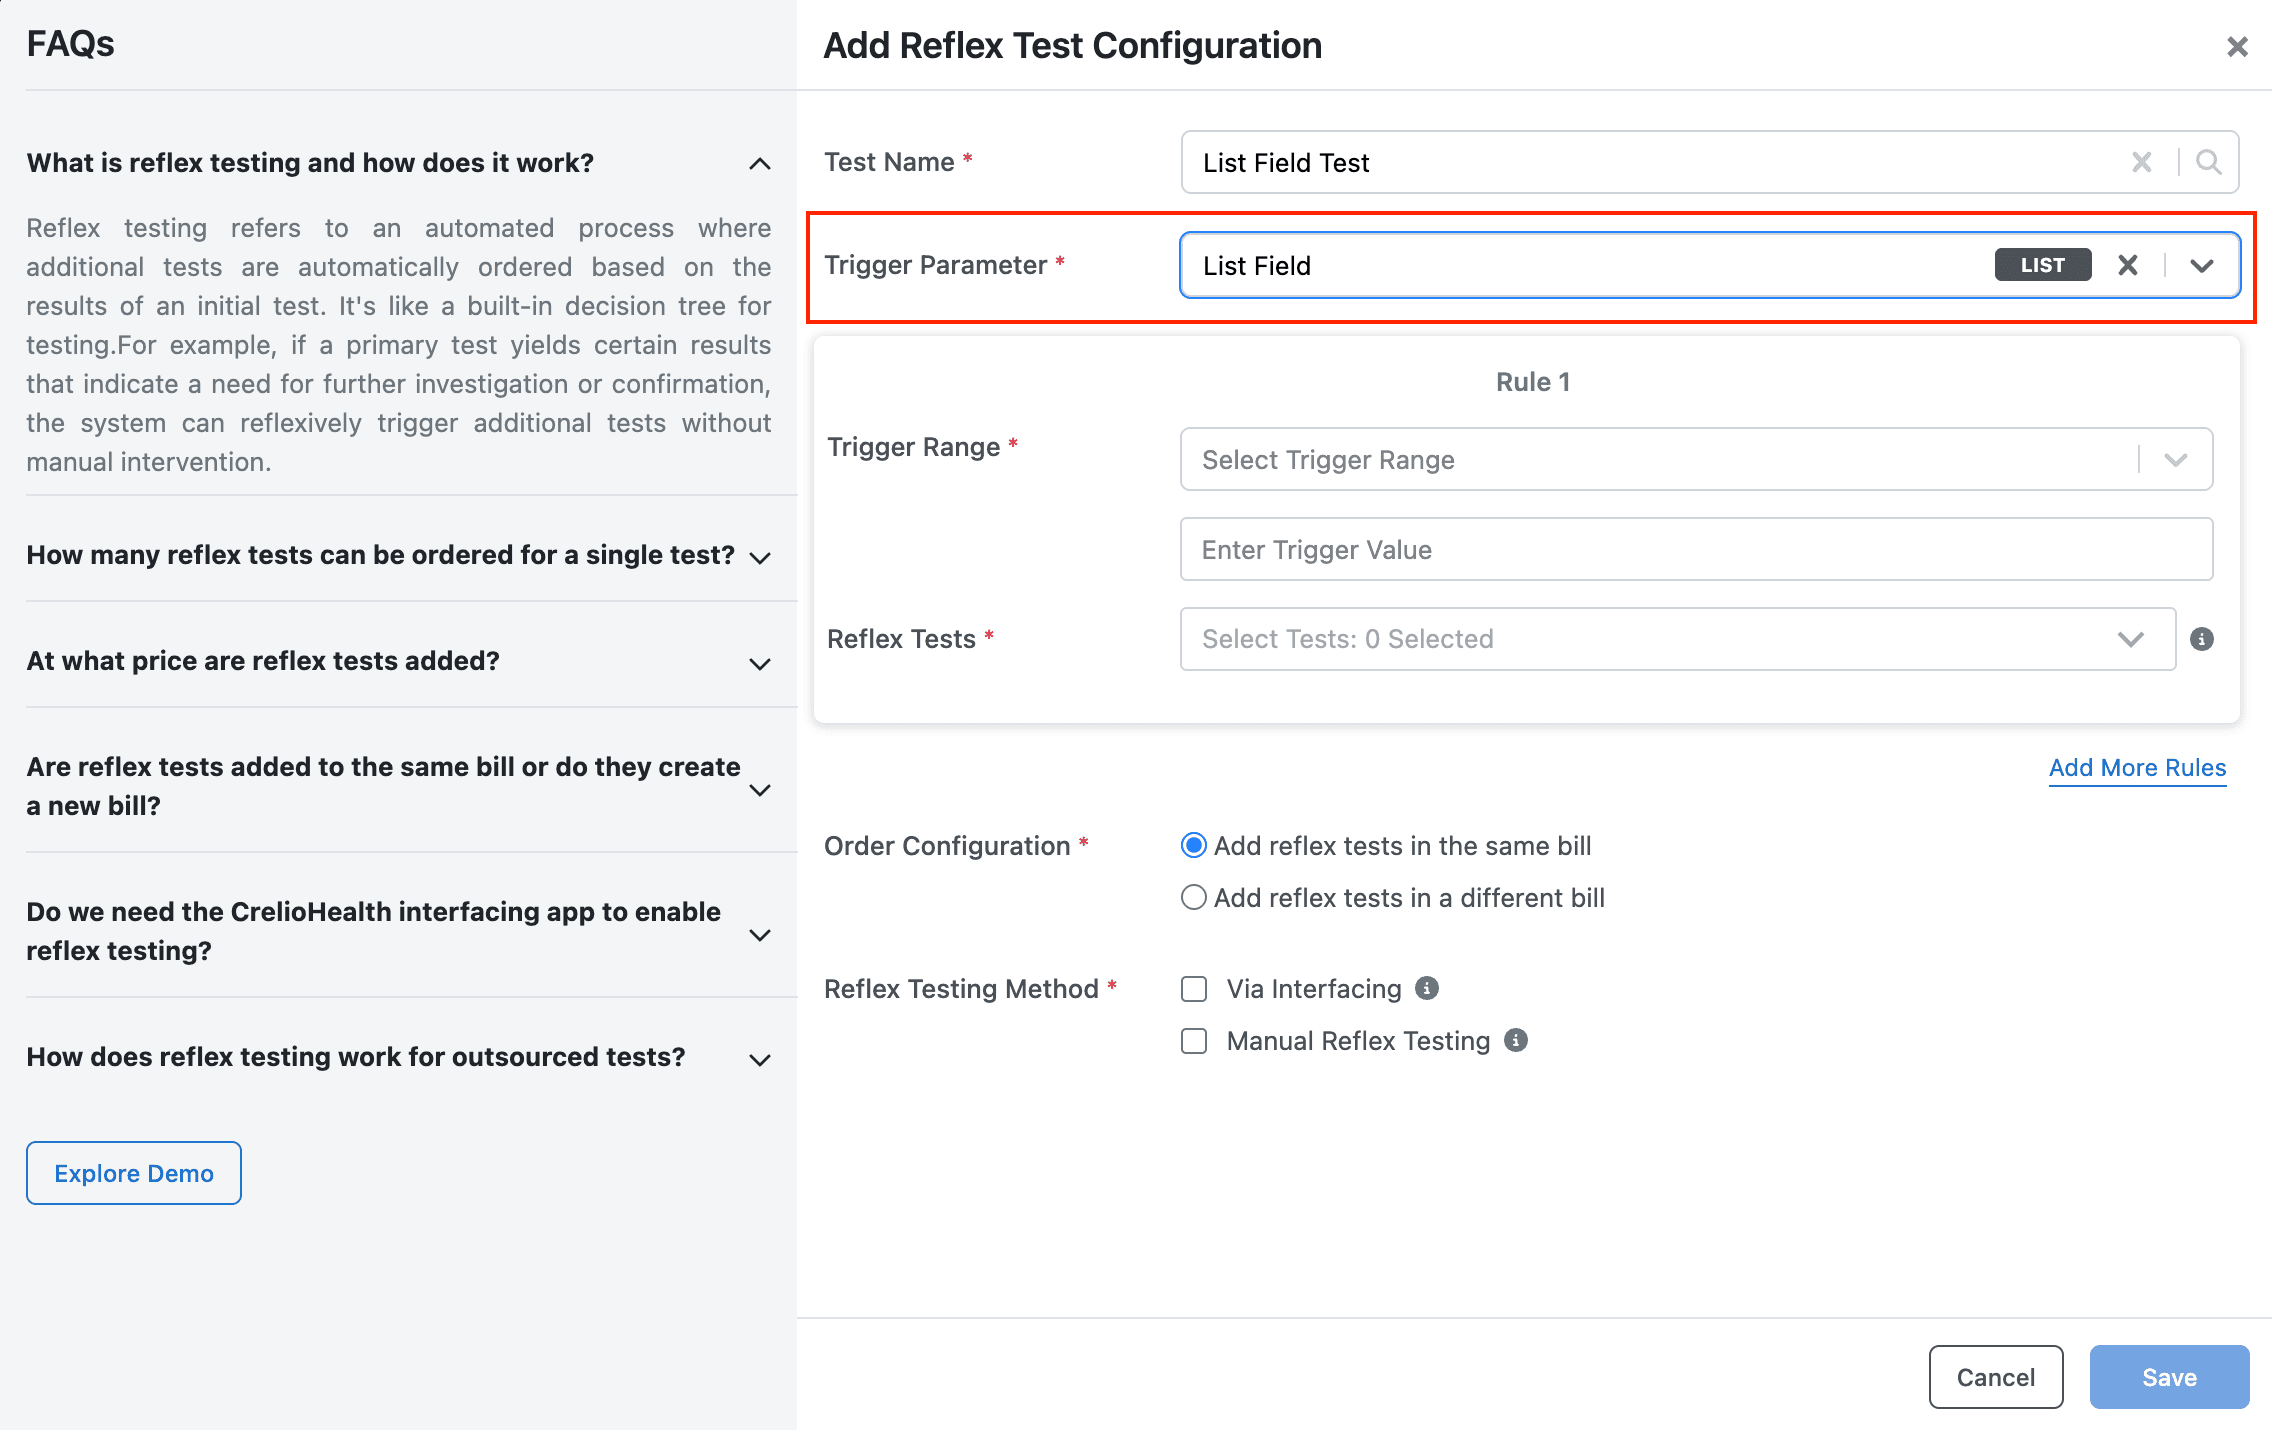Click the Enter Trigger Value field

[1696, 549]
